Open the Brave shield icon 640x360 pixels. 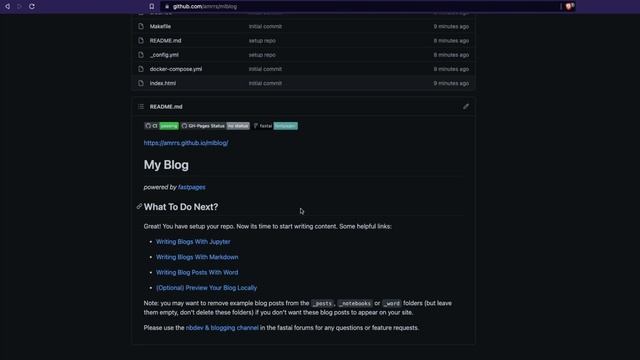pyautogui.click(x=569, y=6)
